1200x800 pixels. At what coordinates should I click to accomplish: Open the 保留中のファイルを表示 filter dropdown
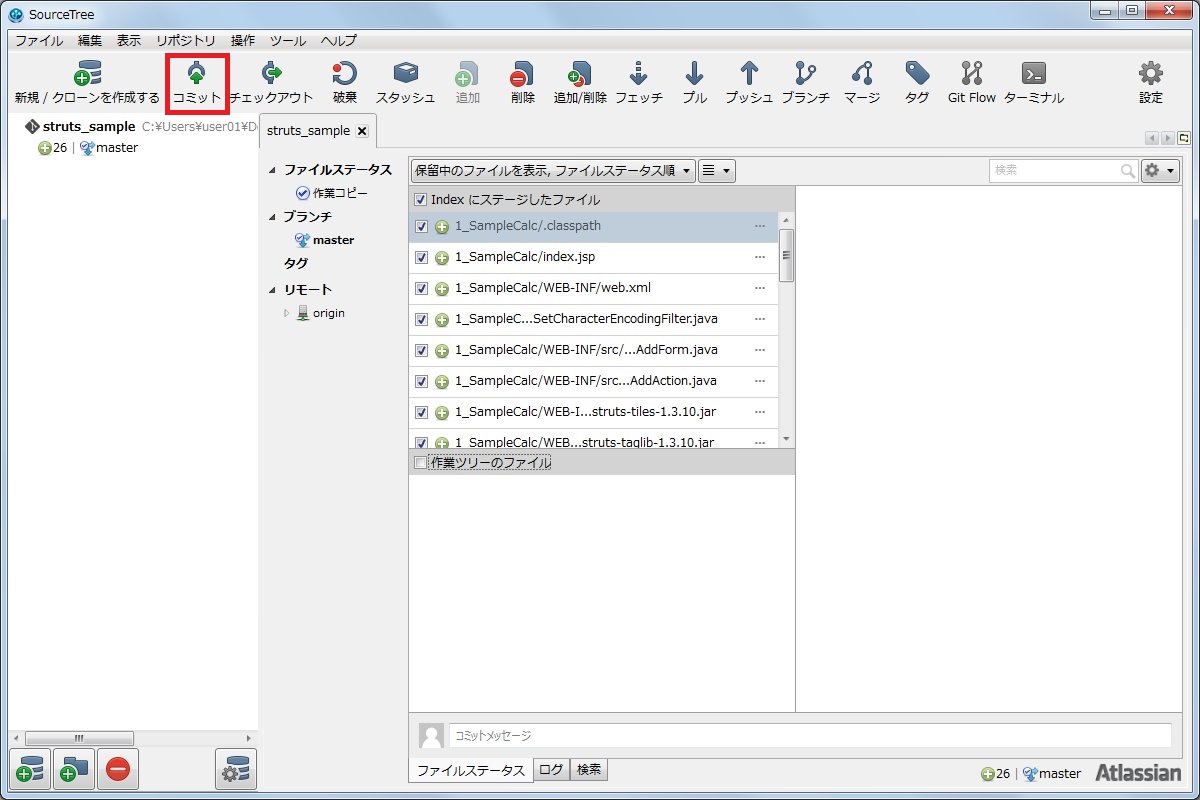(x=553, y=171)
